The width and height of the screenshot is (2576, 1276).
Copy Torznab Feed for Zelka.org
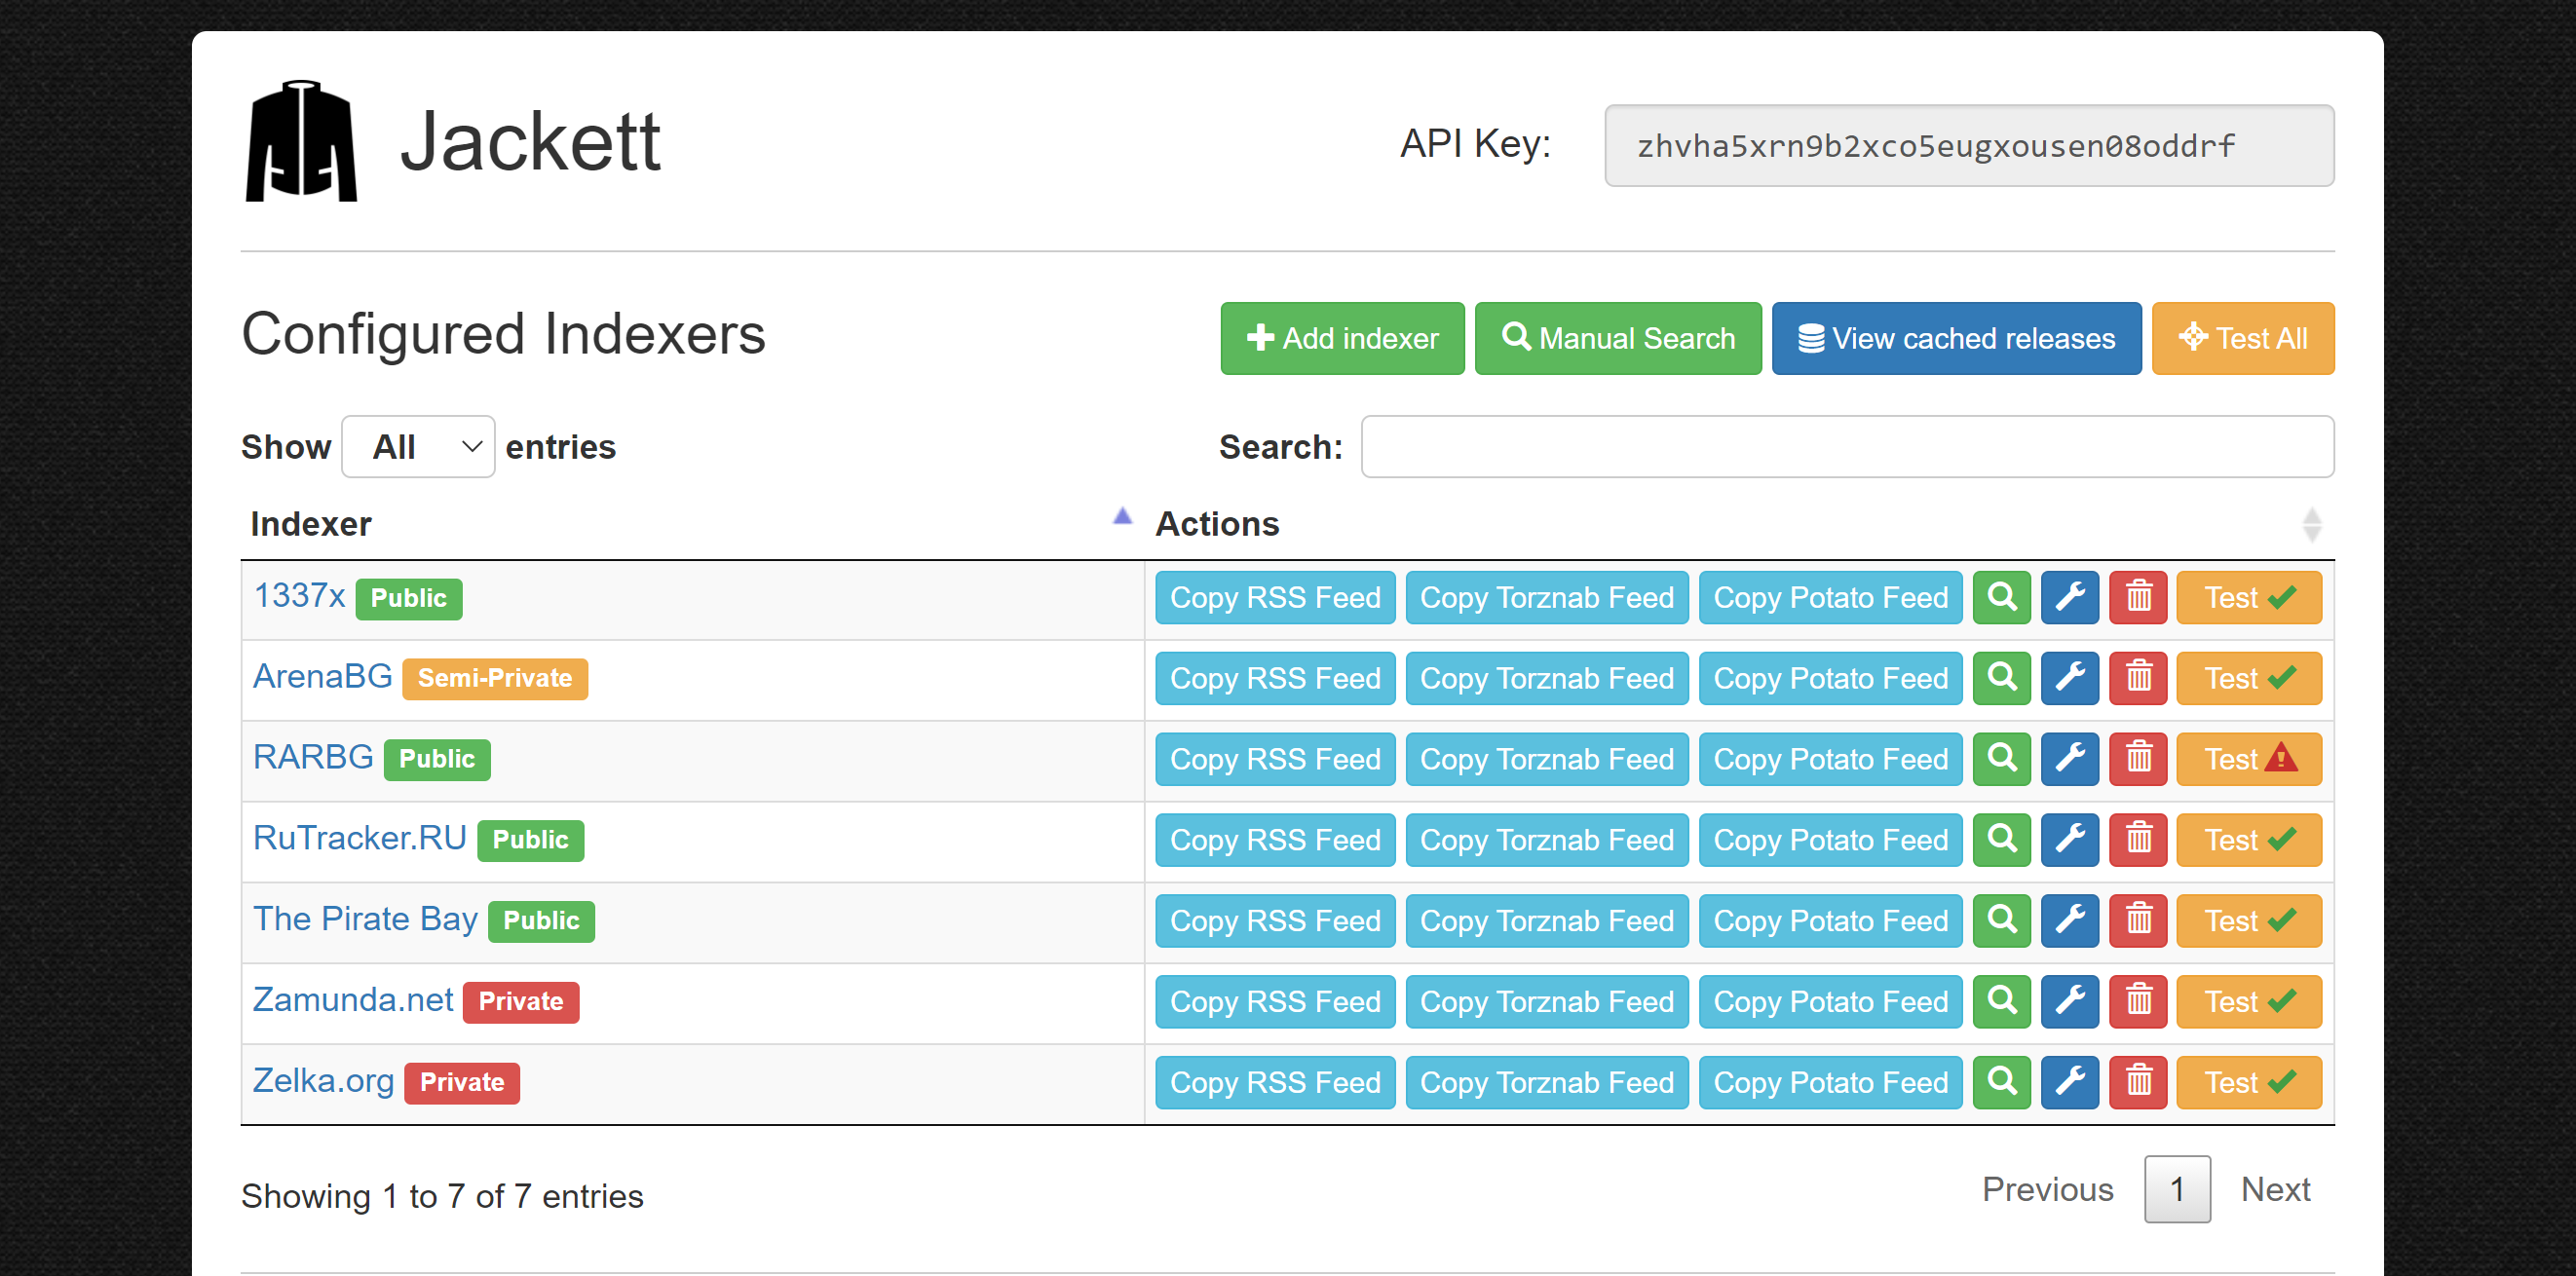1546,1083
